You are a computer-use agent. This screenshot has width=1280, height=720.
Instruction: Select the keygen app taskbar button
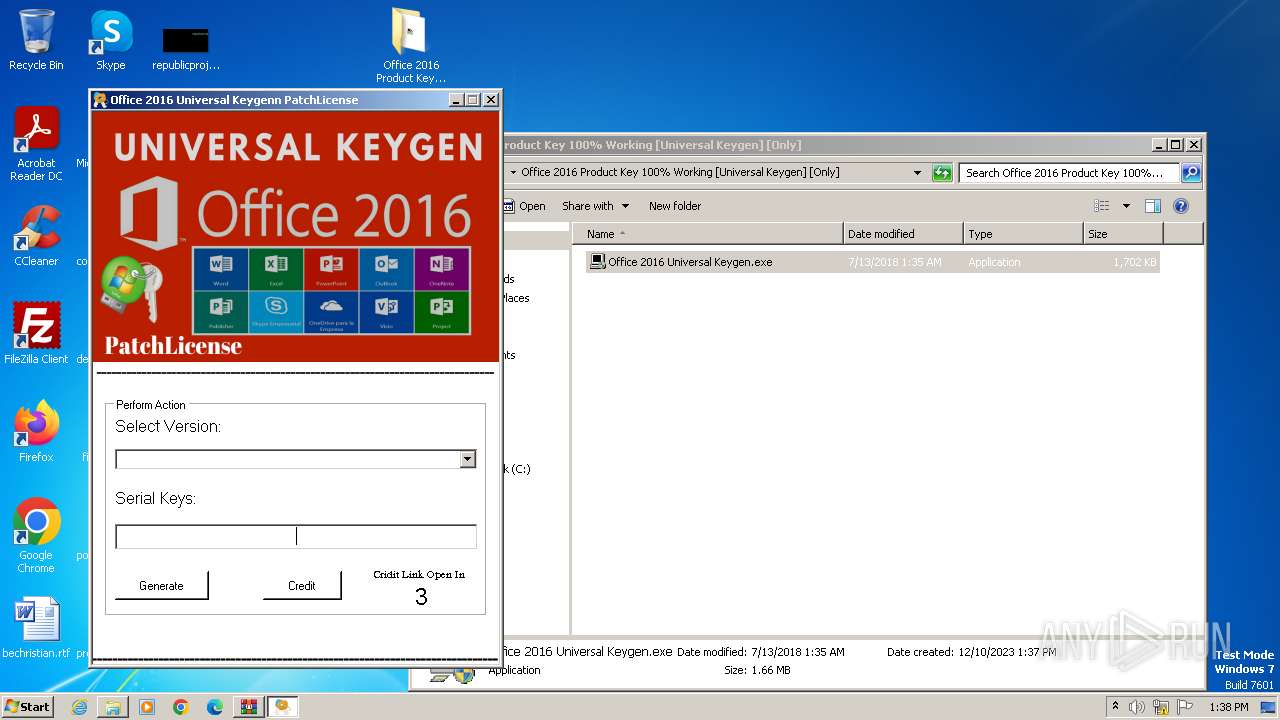[283, 707]
